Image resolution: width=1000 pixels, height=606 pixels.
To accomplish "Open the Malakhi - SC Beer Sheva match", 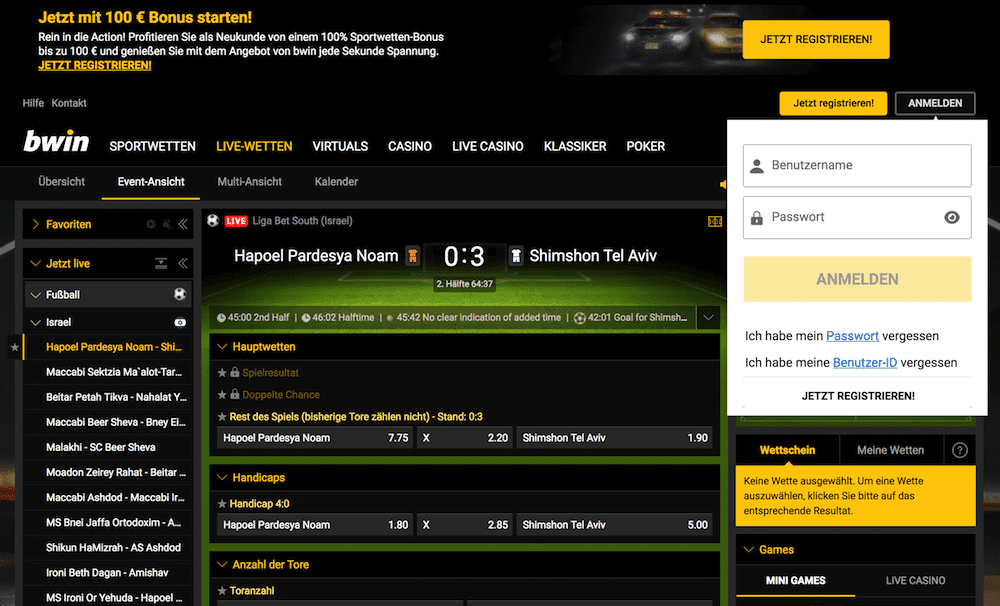I will point(101,447).
